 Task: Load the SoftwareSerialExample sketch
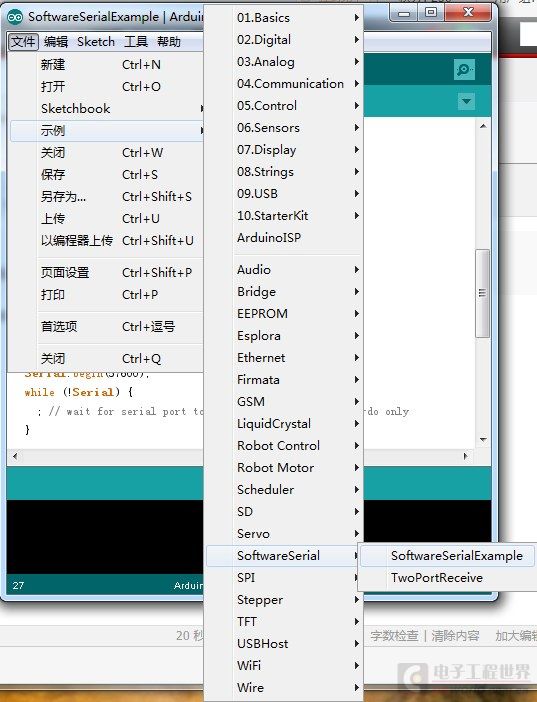coord(448,556)
